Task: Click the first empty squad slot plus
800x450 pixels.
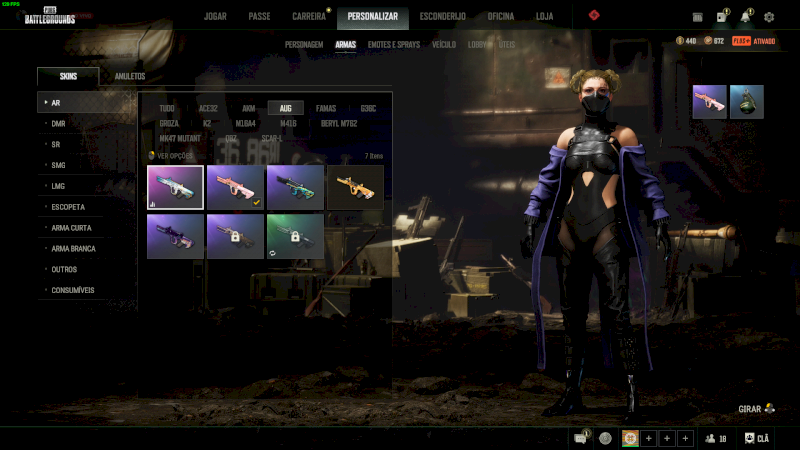Action: pos(648,438)
